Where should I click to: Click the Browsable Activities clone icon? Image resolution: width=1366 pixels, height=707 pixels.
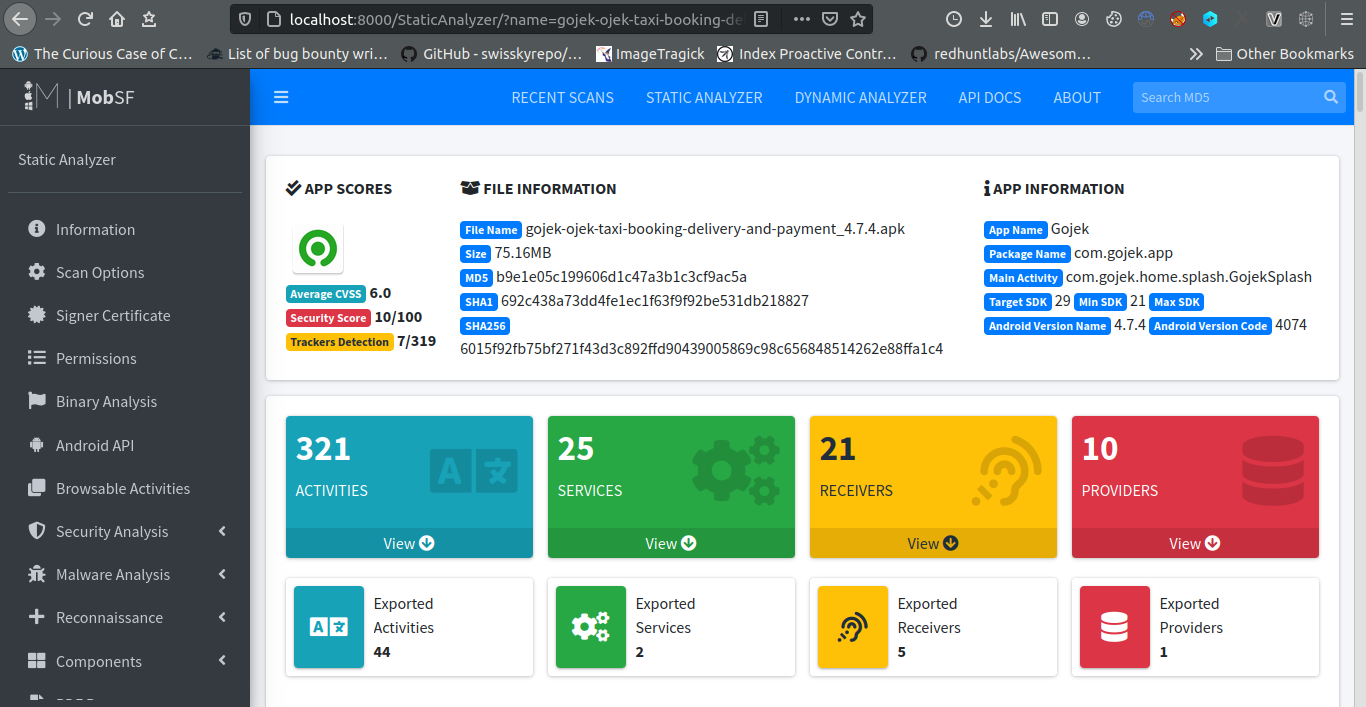click(x=37, y=488)
